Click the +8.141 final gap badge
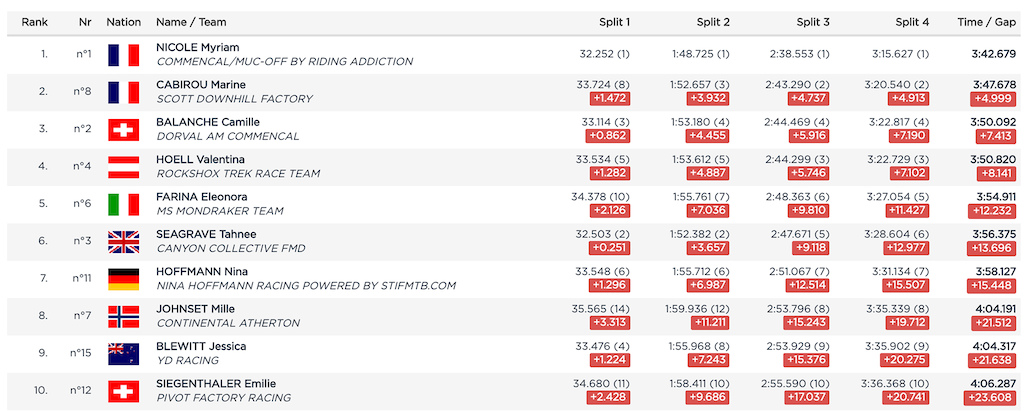 point(997,174)
